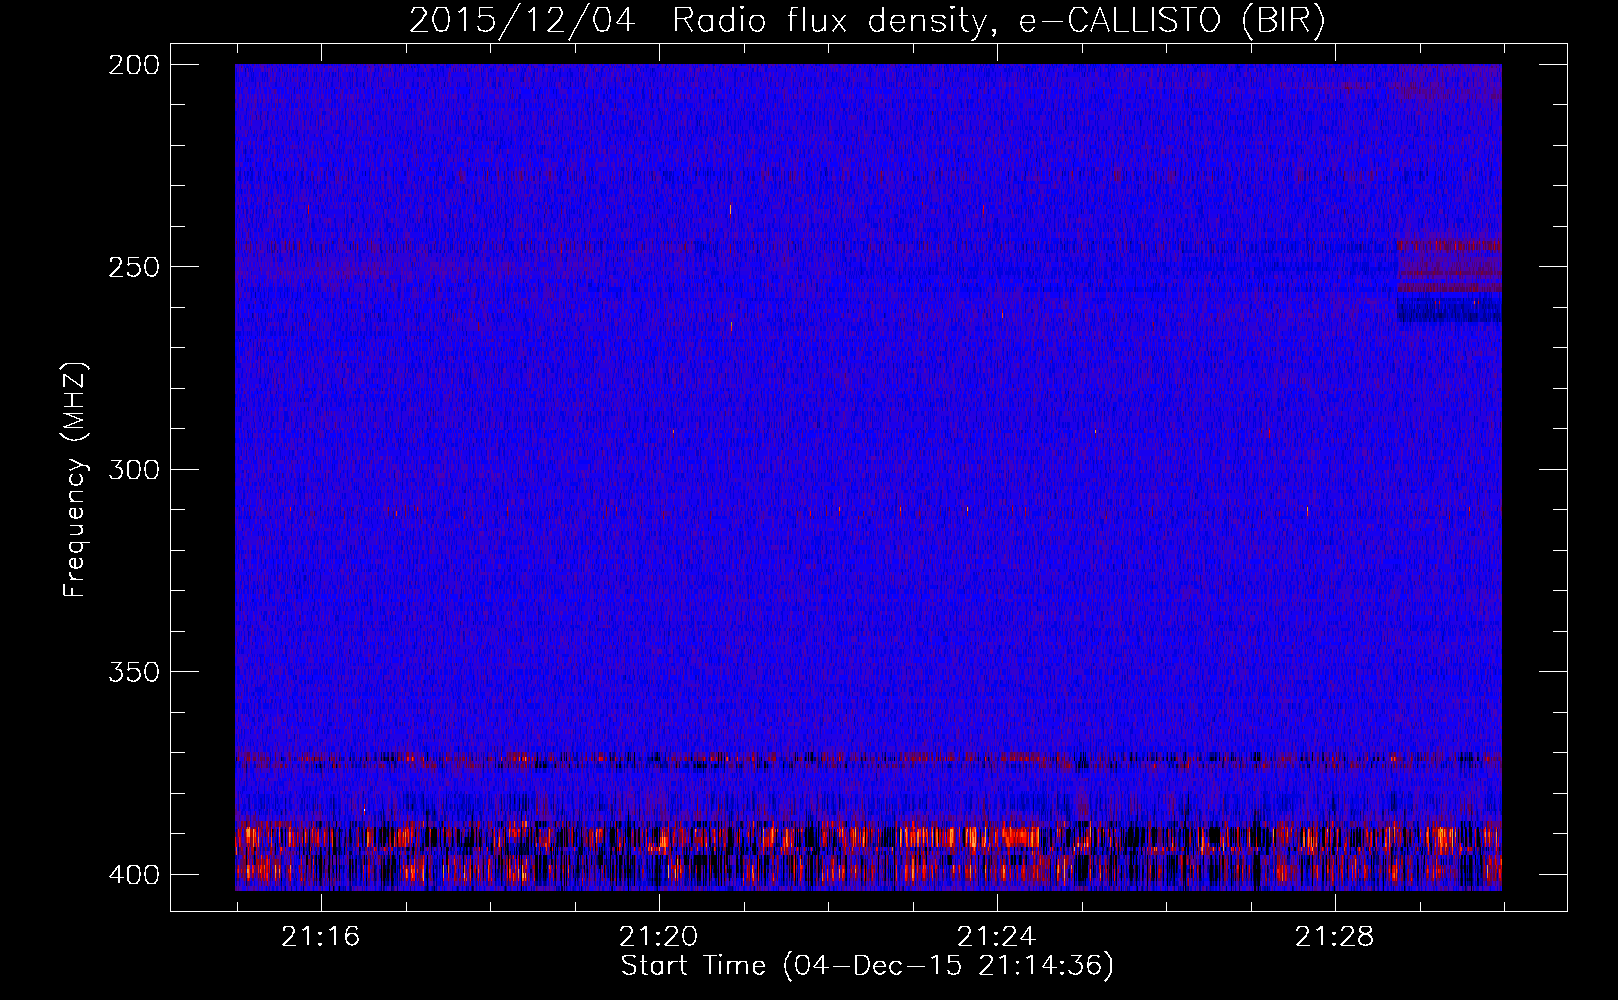The height and width of the screenshot is (1000, 1618).
Task: Click the 300 frequency tick label
Action: 133,469
